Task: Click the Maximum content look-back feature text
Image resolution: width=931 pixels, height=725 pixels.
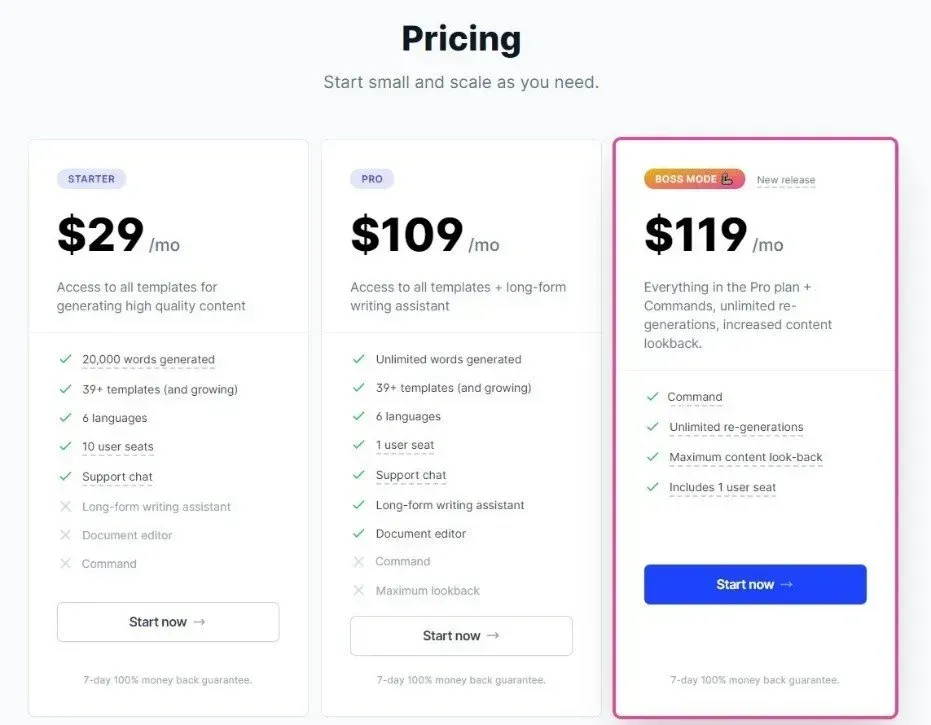Action: 746,457
